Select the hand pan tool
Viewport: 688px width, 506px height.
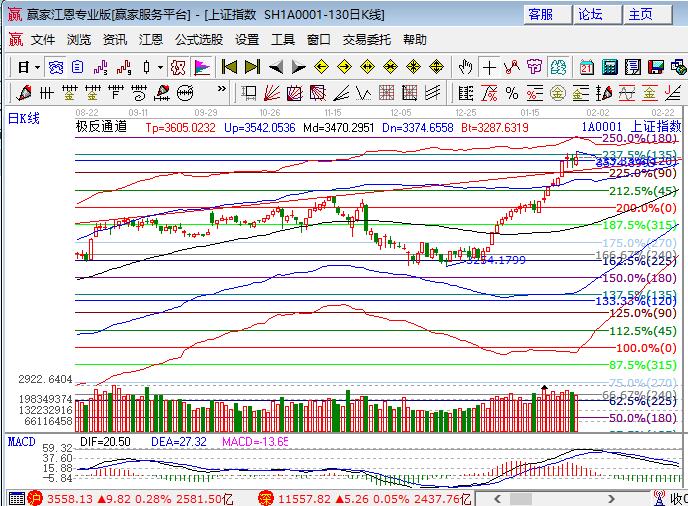465,67
